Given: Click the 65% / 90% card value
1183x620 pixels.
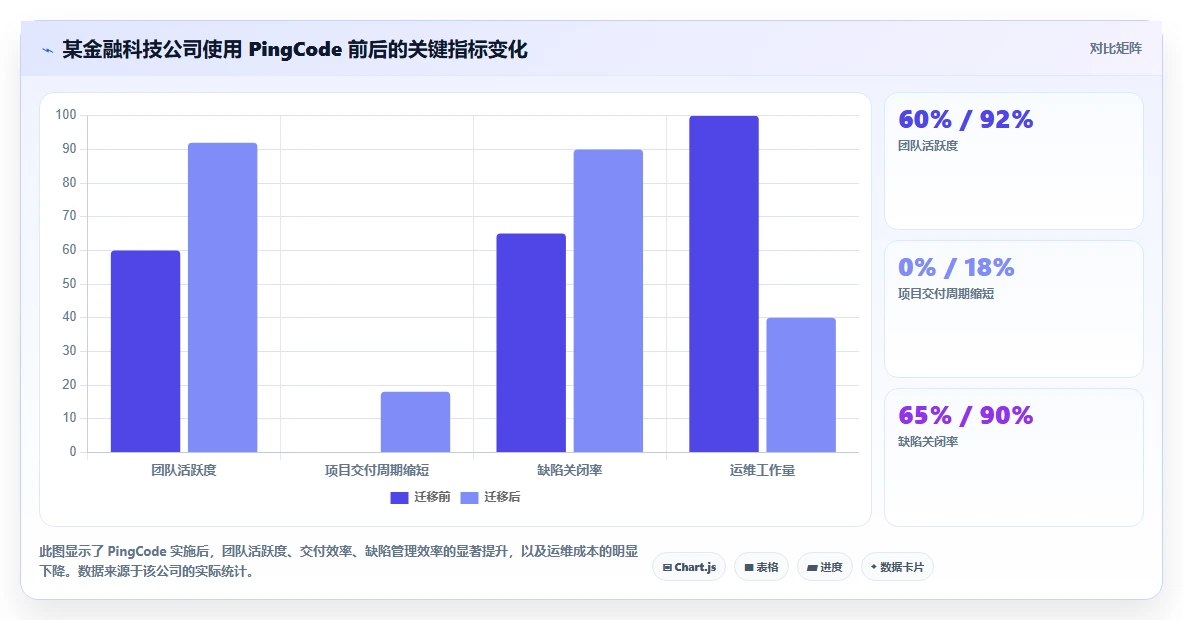Looking at the screenshot, I should tap(966, 415).
